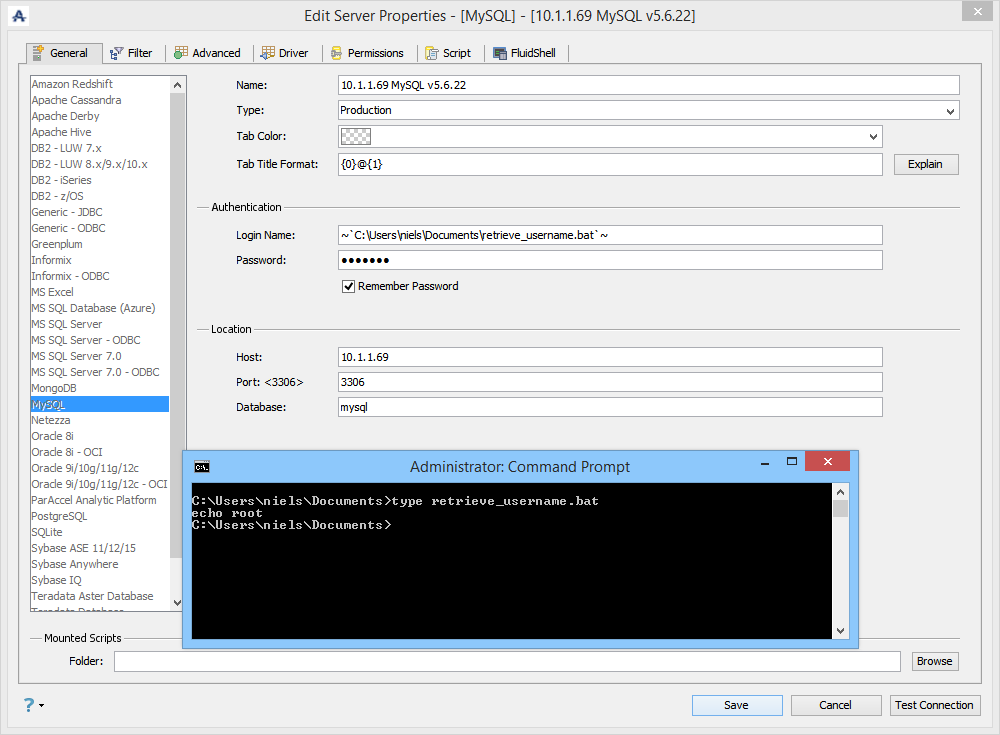Uncheck the Remember Password checkbox

point(349,286)
